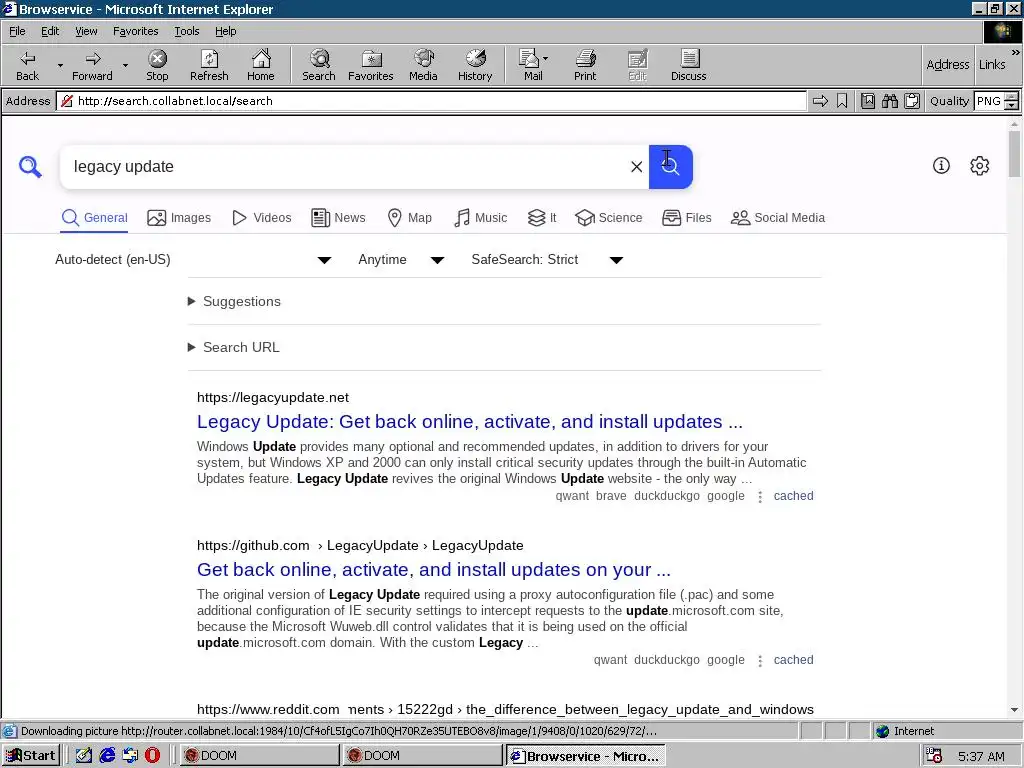
Task: Refresh the current page
Action: point(209,65)
